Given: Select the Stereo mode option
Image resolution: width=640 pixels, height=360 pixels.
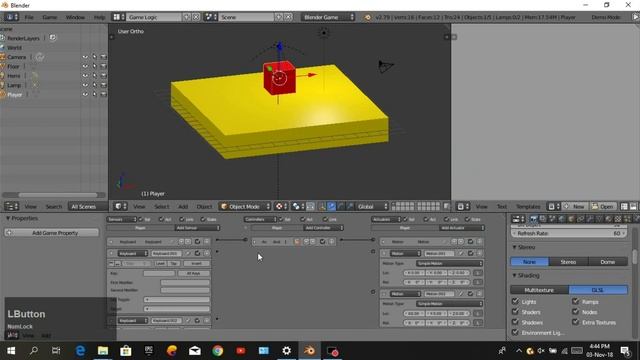Looking at the screenshot, I should click(x=568, y=262).
